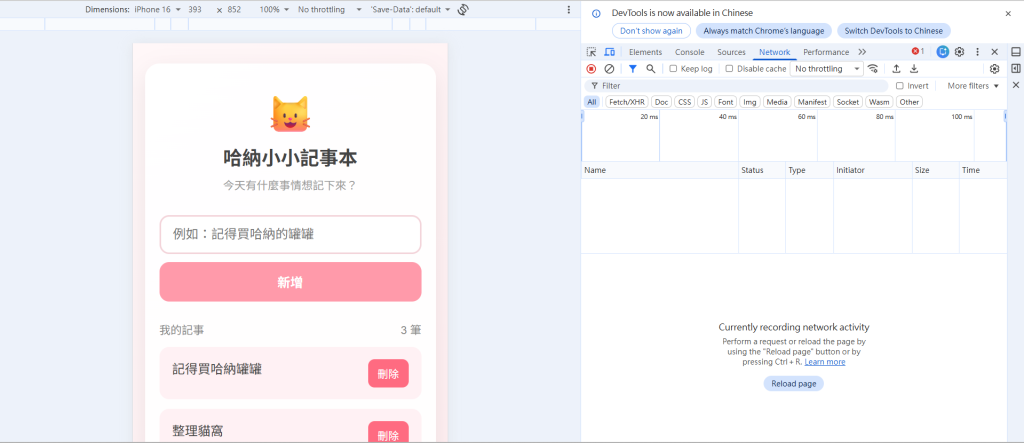Screen dimensions: 1024x443
Task: Click the Reload page button
Action: [x=793, y=384]
